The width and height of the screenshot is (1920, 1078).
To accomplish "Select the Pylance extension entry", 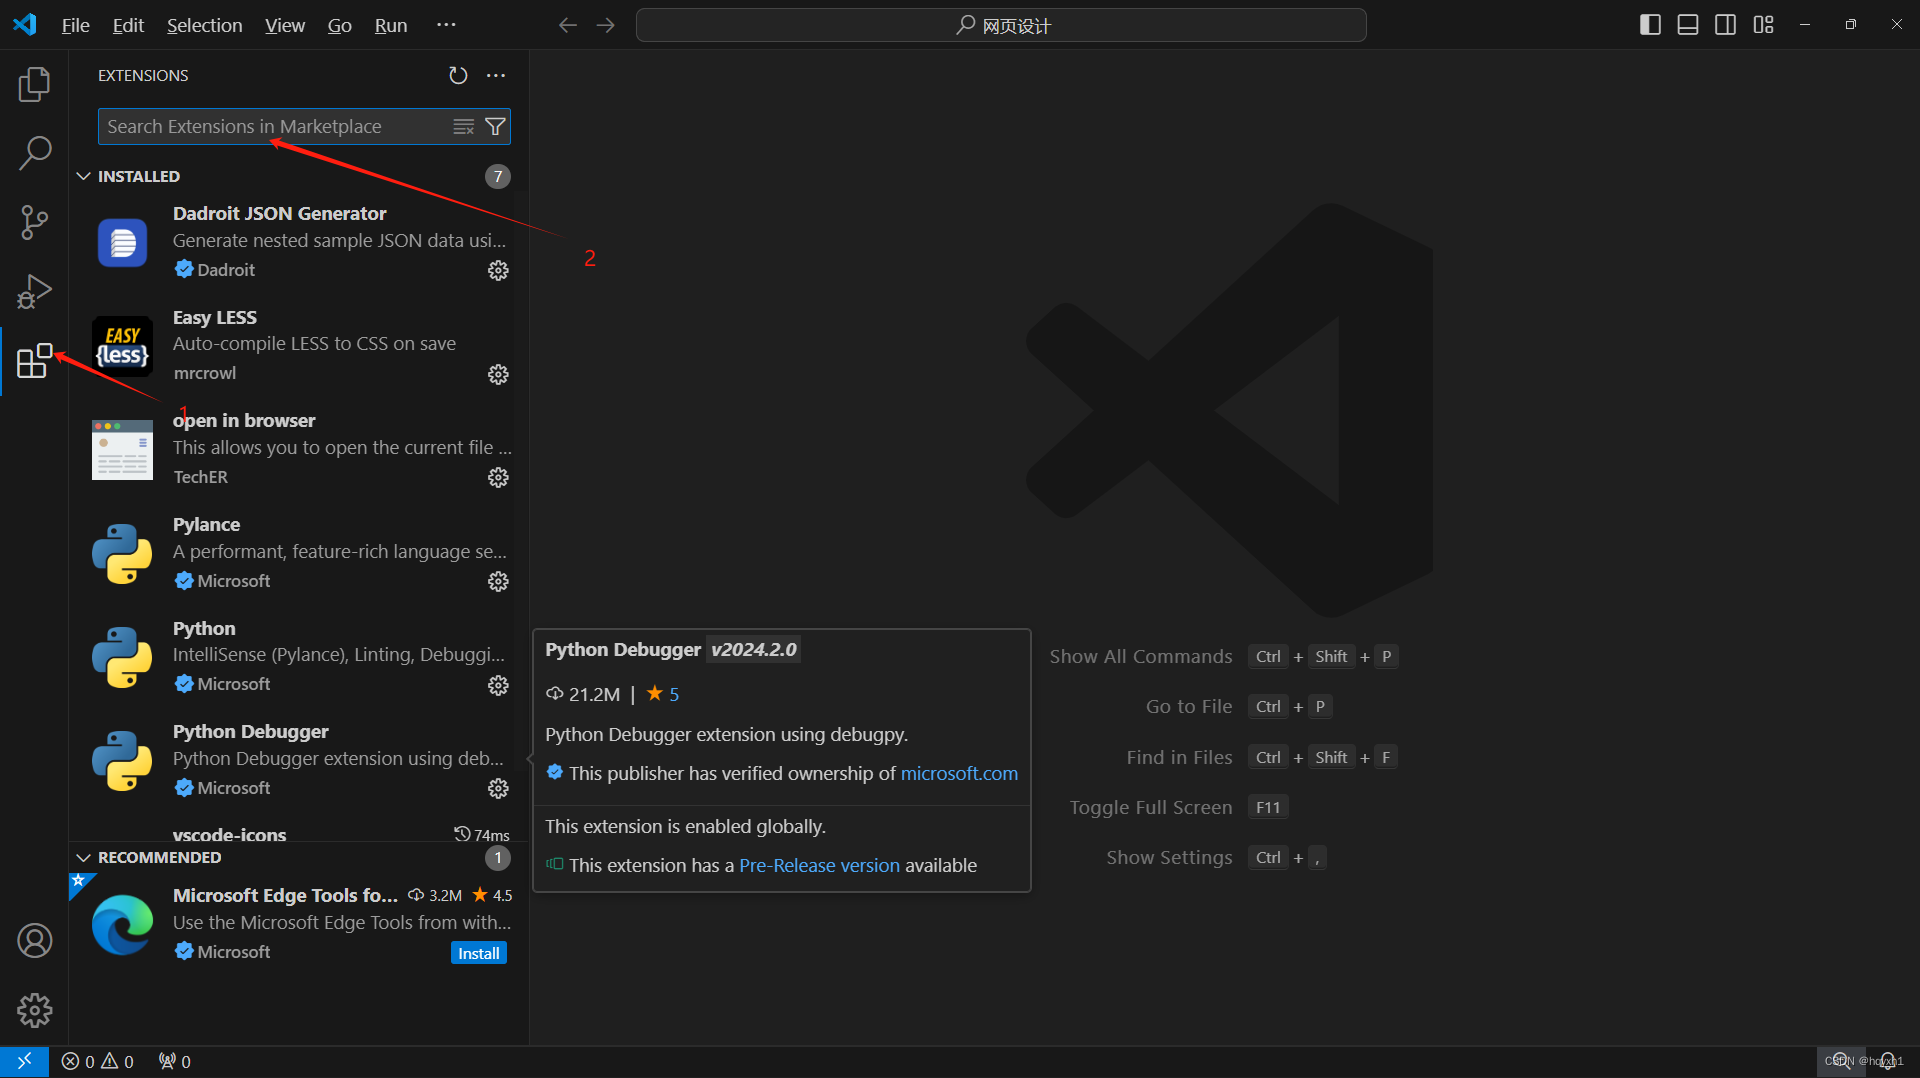I will point(298,553).
